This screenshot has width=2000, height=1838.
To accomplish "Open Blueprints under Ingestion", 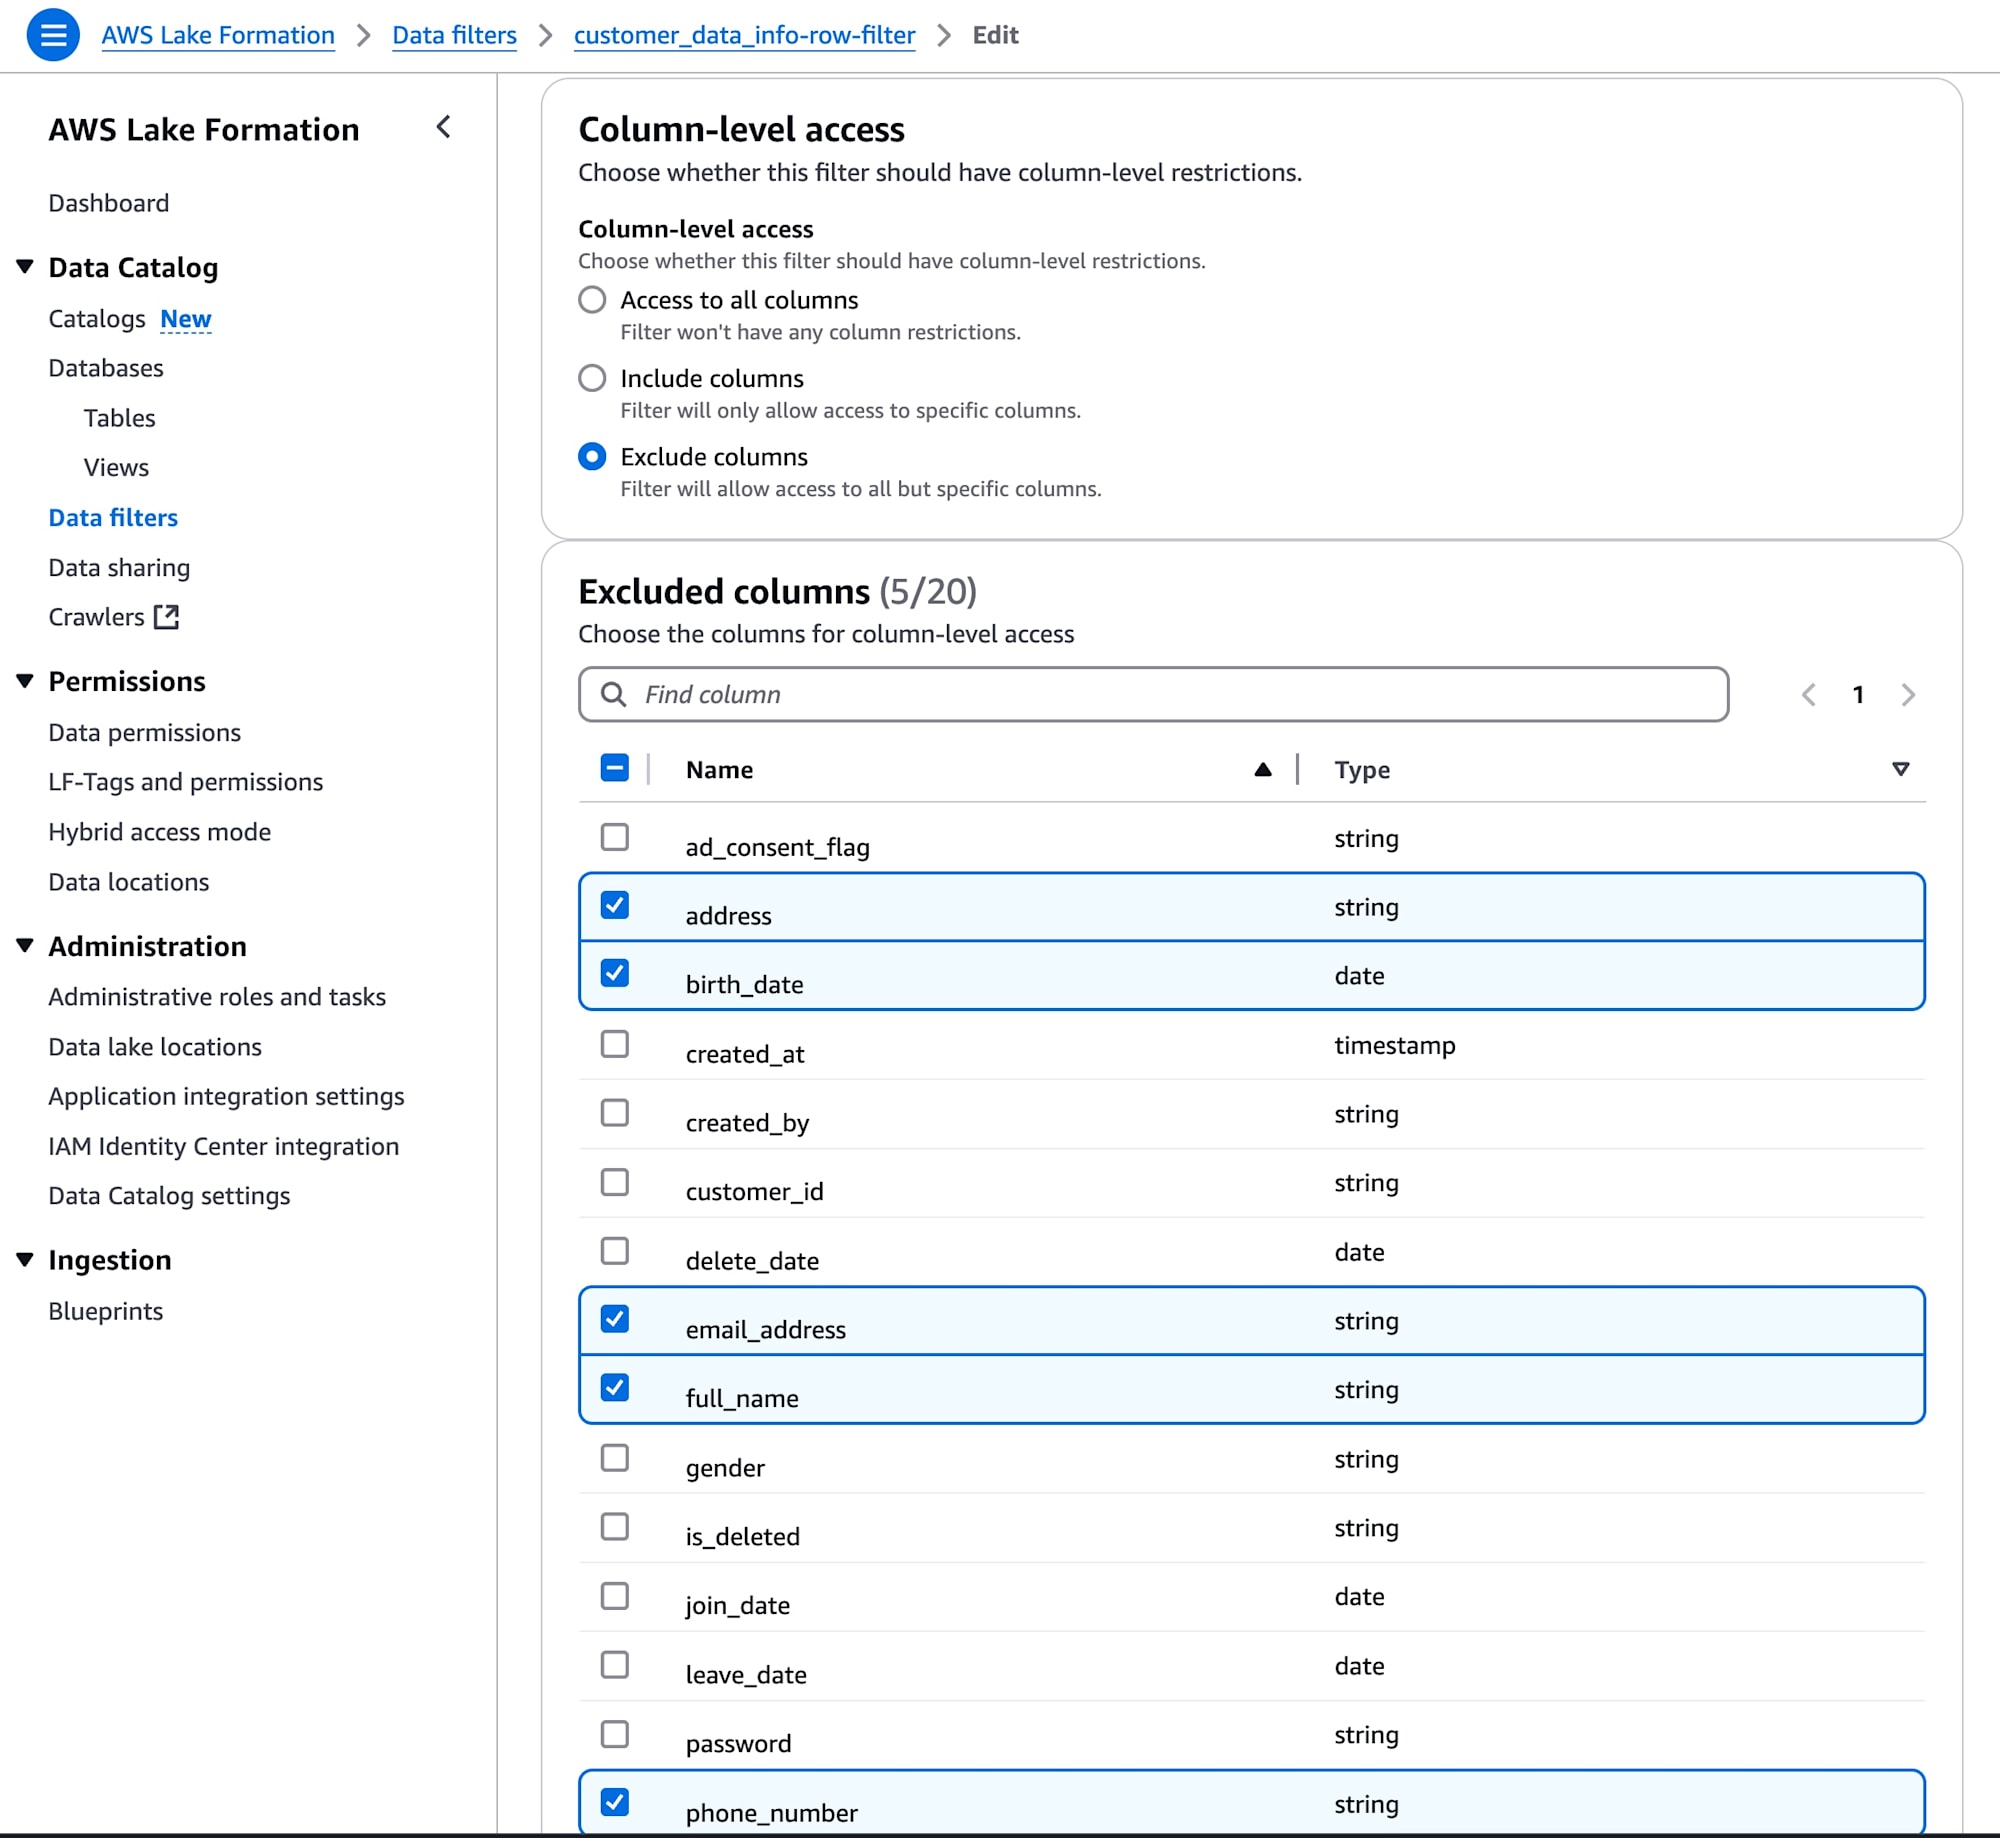I will click(x=106, y=1311).
